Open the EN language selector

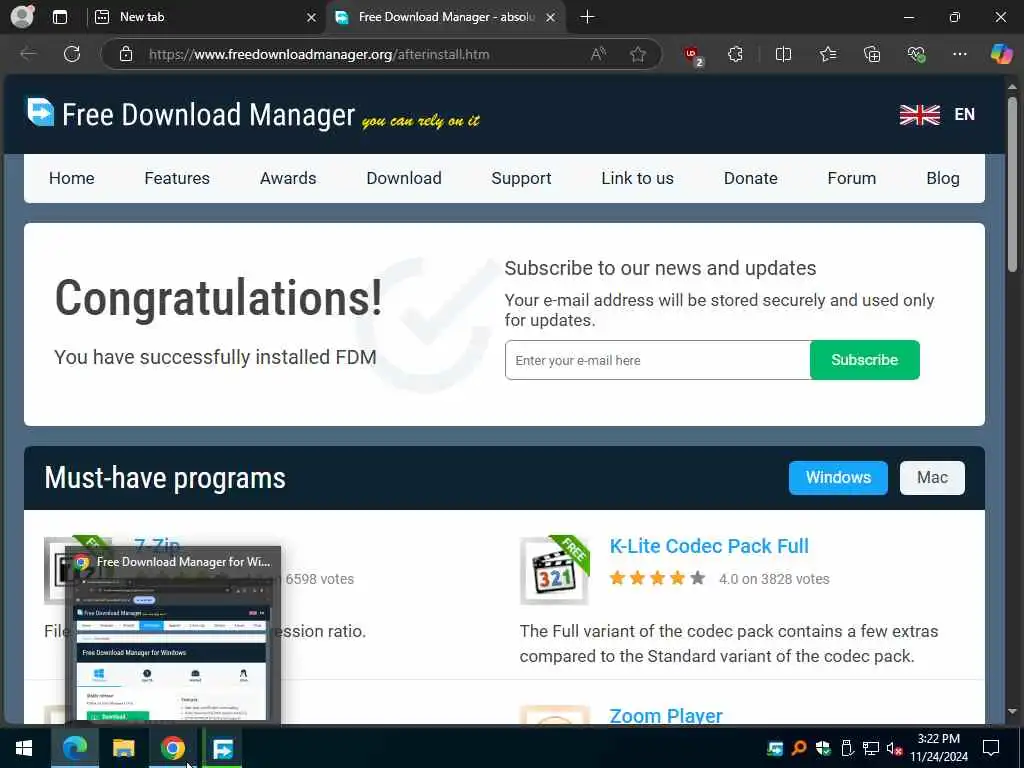point(936,114)
